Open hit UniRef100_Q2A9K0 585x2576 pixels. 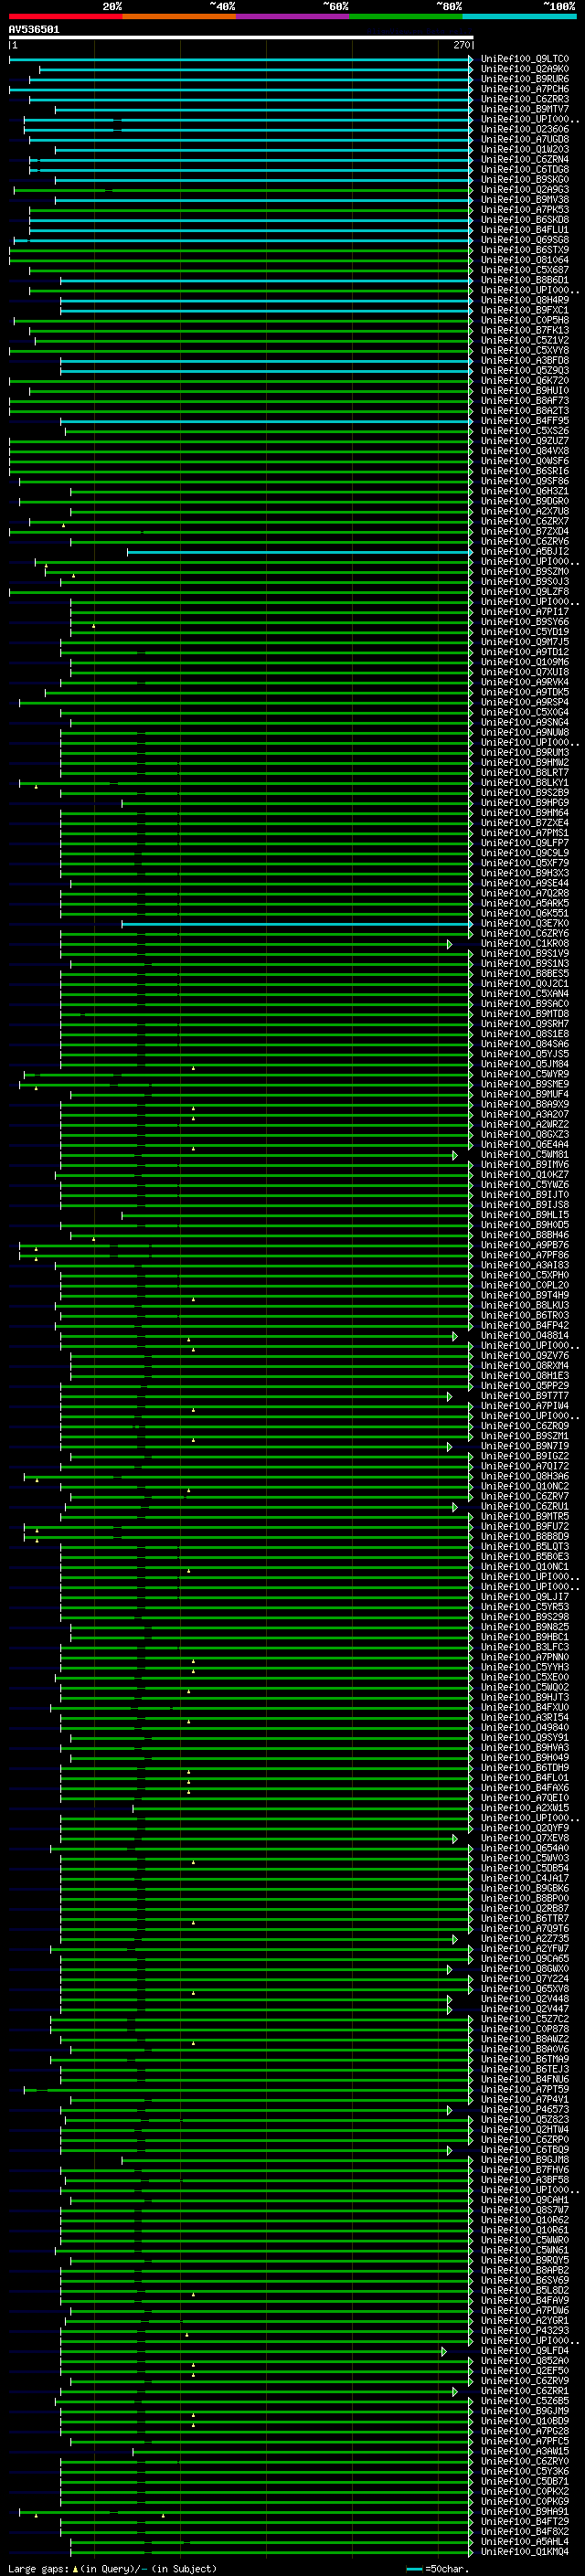[x=525, y=69]
